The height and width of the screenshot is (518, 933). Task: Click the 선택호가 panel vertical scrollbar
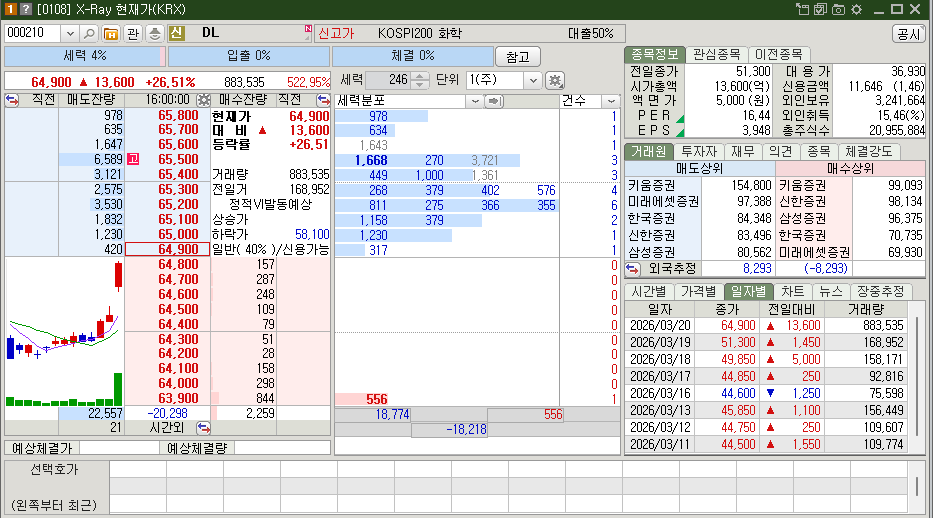click(x=916, y=487)
